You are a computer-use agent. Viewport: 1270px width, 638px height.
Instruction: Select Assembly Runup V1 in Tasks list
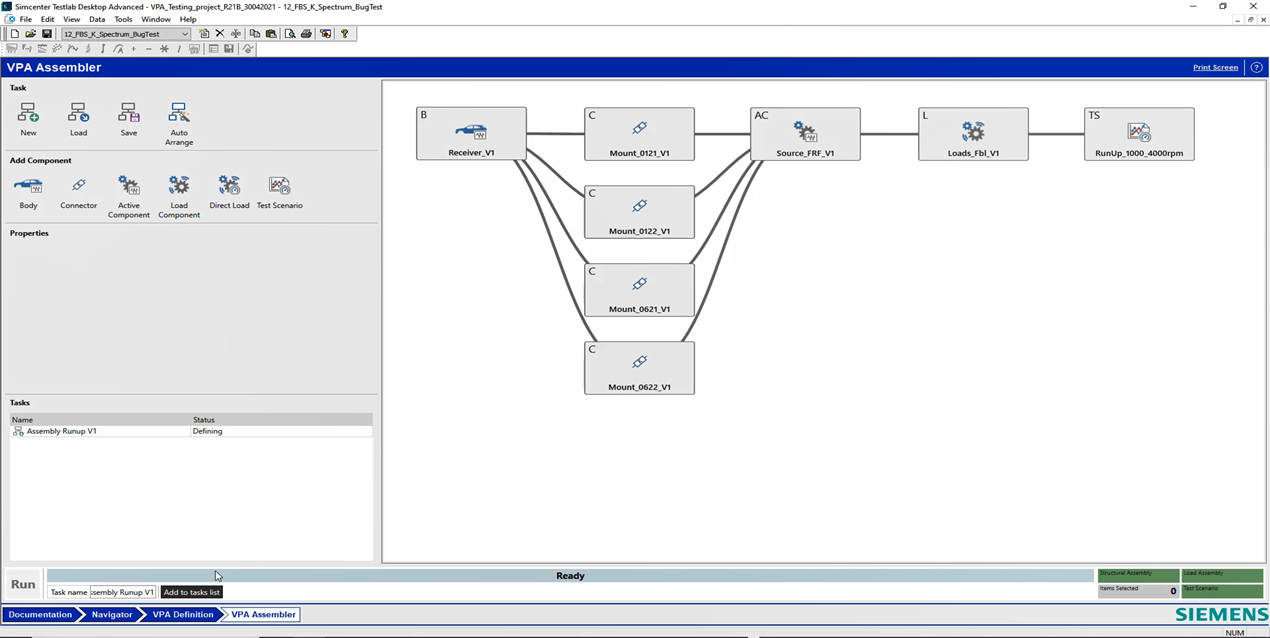coord(62,431)
